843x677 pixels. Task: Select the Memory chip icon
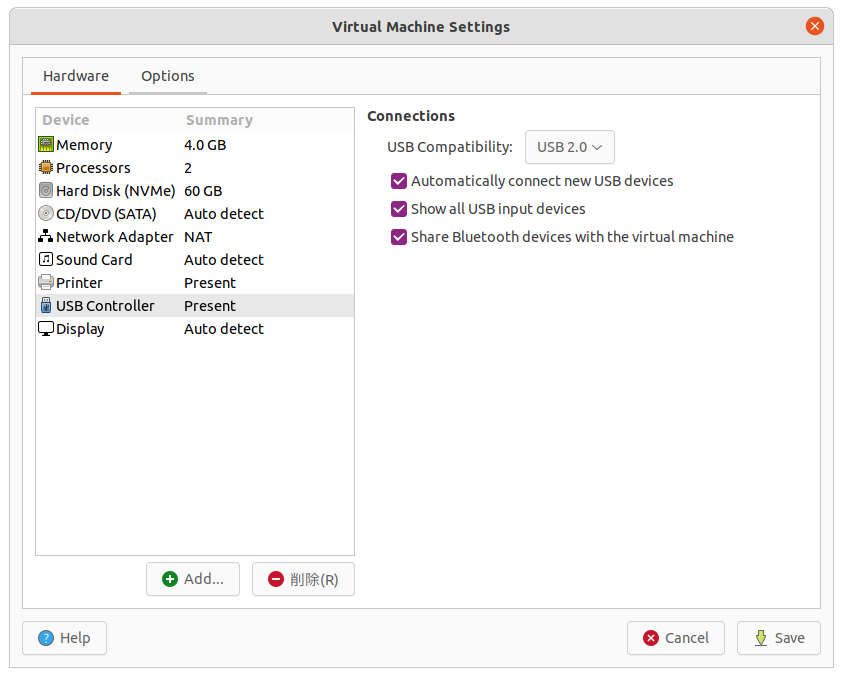(x=46, y=144)
